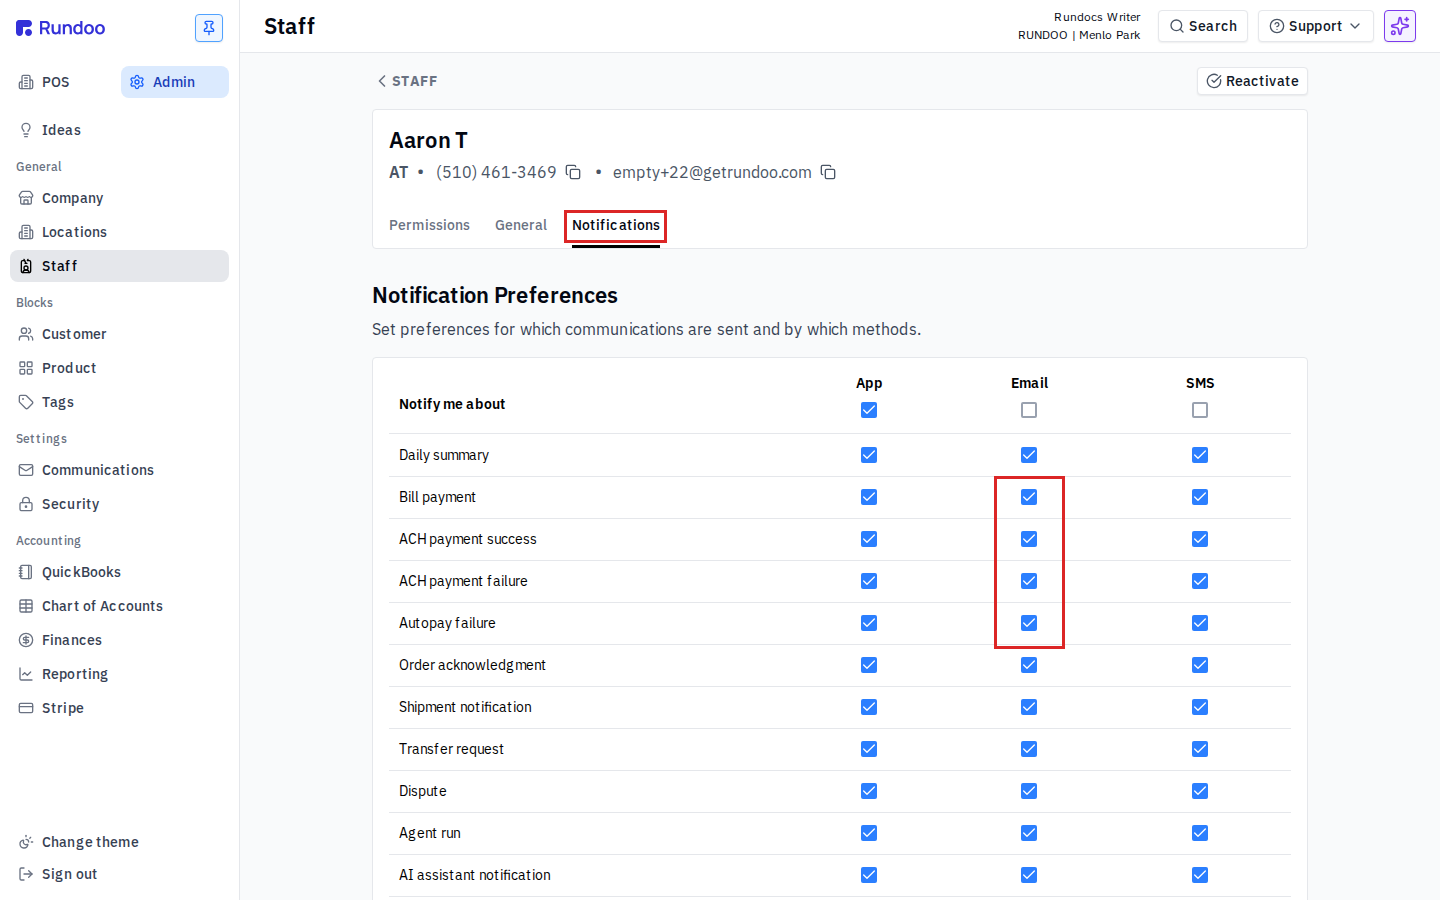Switch to the Permissions tab
Screen dimensions: 1440x900
[429, 225]
